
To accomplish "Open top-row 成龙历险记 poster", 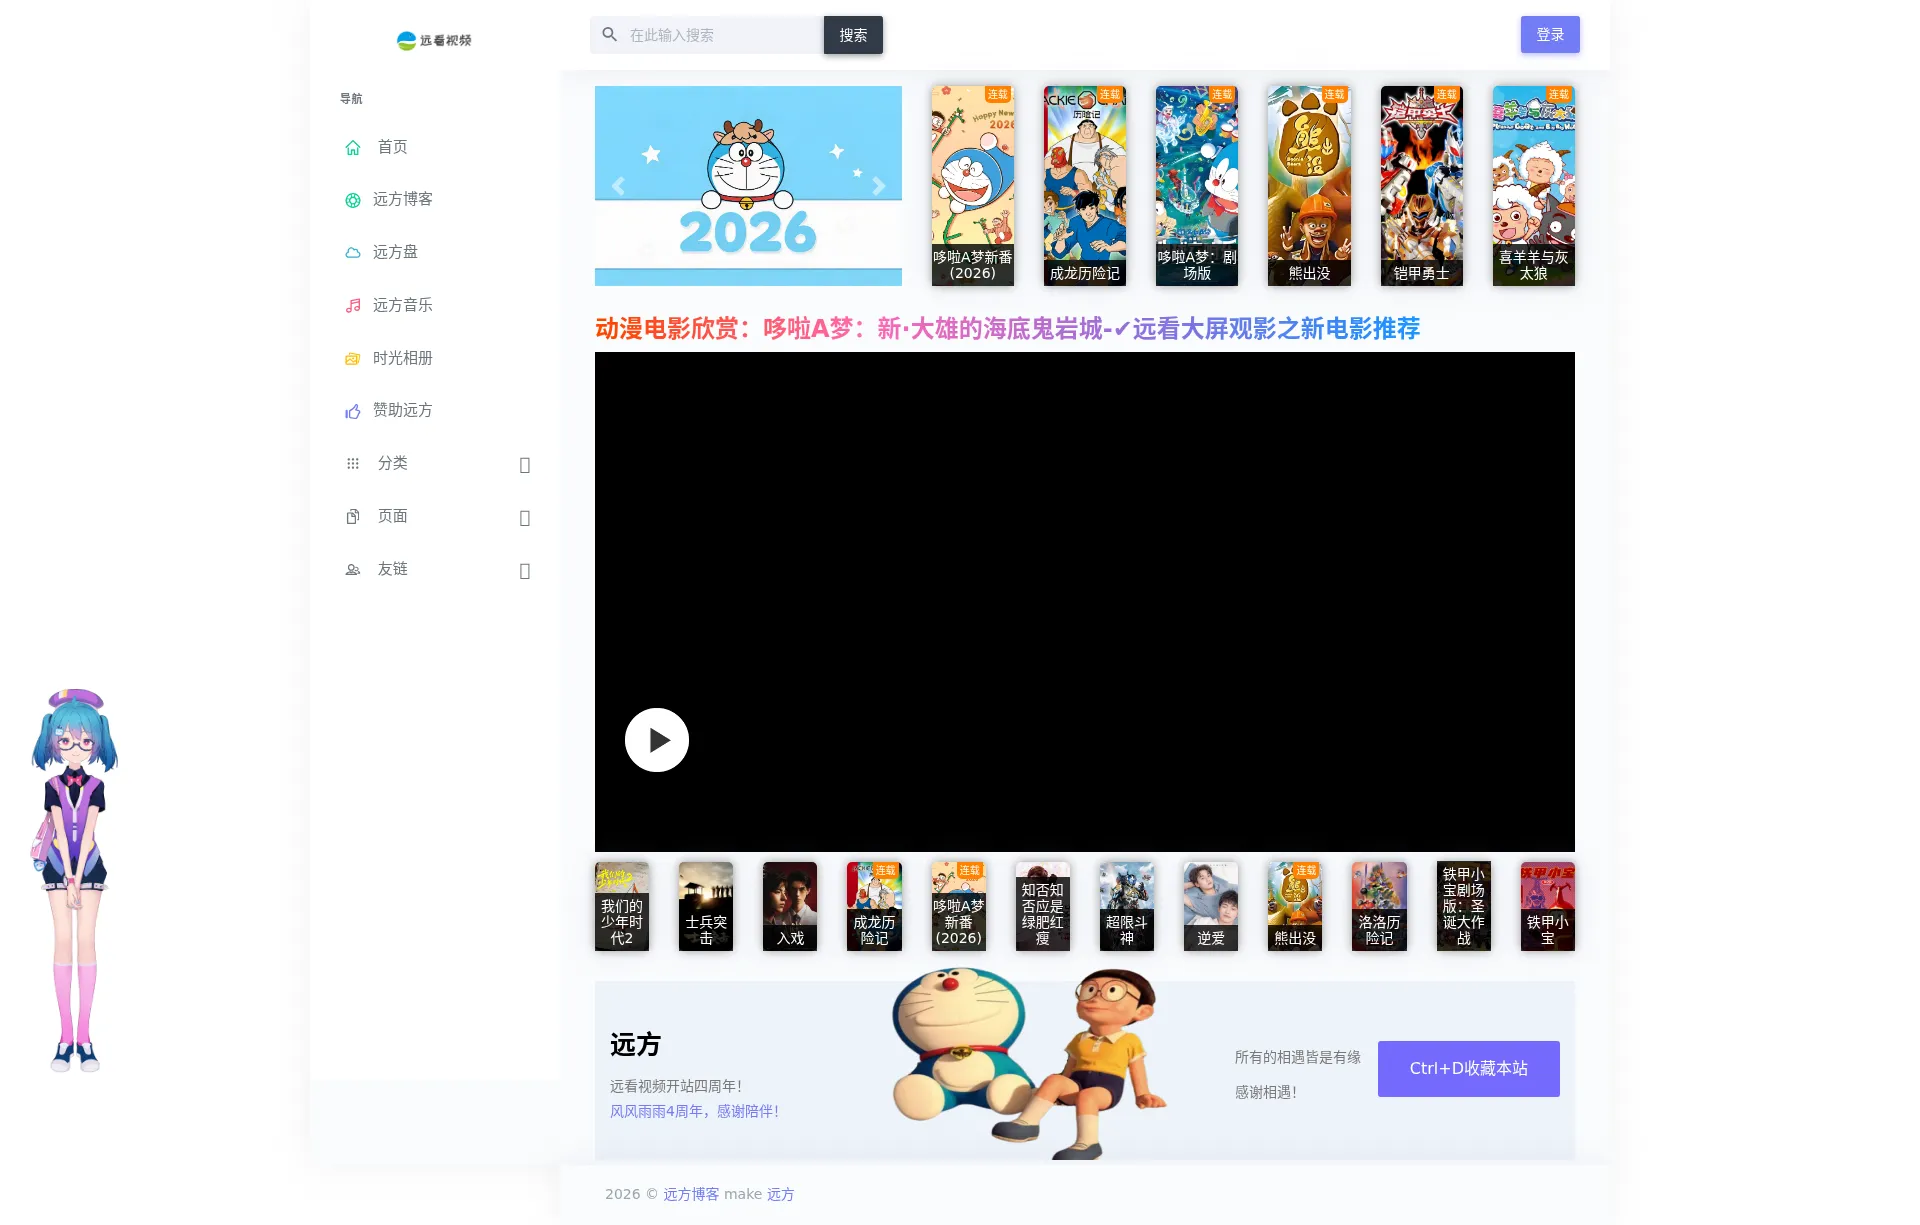I will click(x=1085, y=186).
